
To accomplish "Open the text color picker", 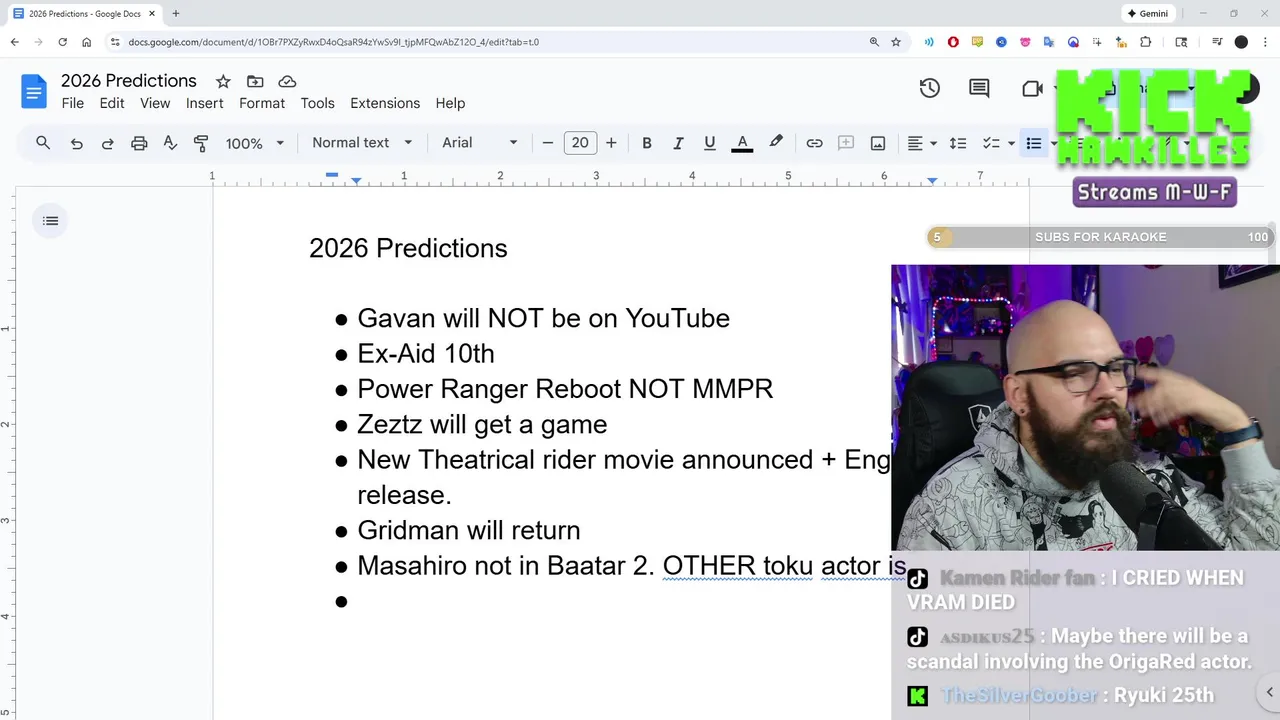I will click(742, 143).
